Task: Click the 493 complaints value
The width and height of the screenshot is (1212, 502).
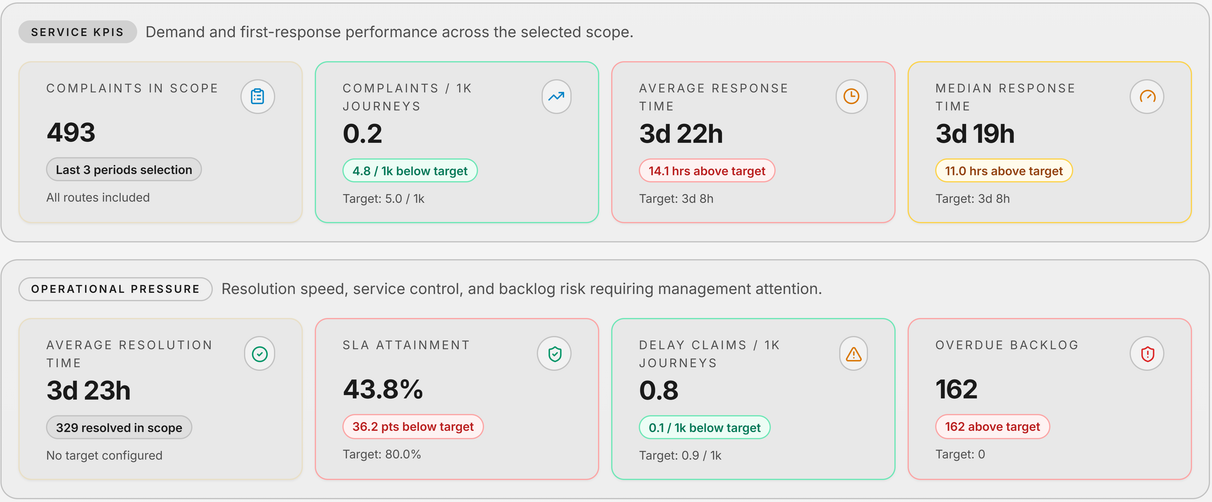Action: (71, 133)
